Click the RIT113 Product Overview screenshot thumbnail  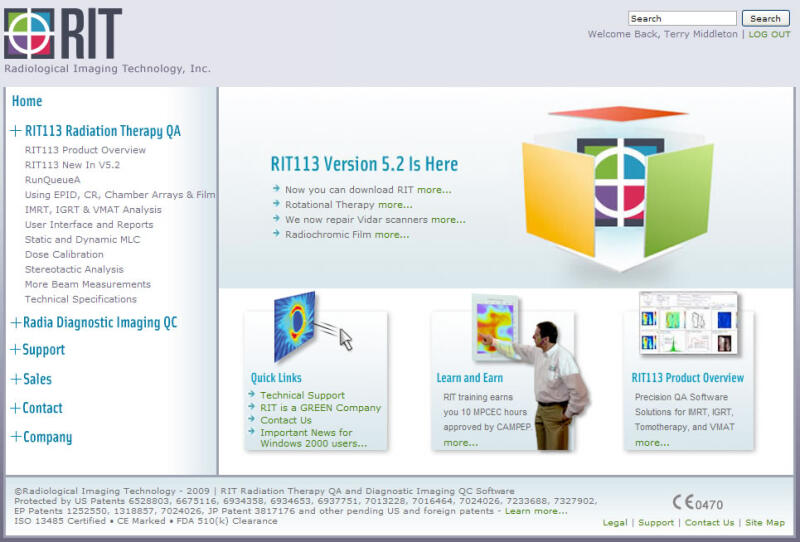[688, 323]
